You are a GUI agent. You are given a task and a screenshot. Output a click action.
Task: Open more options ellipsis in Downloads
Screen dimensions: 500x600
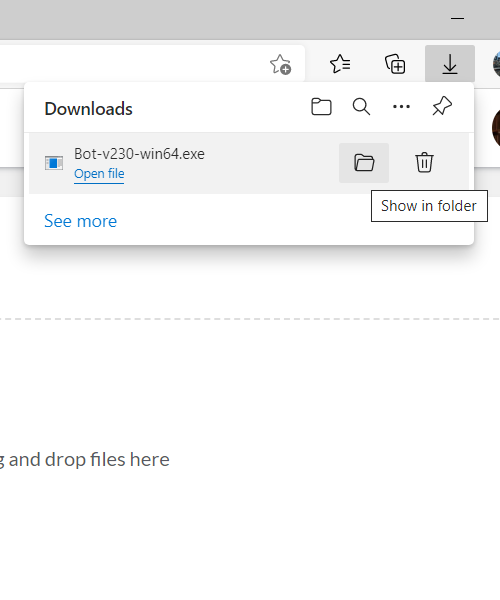(x=401, y=107)
